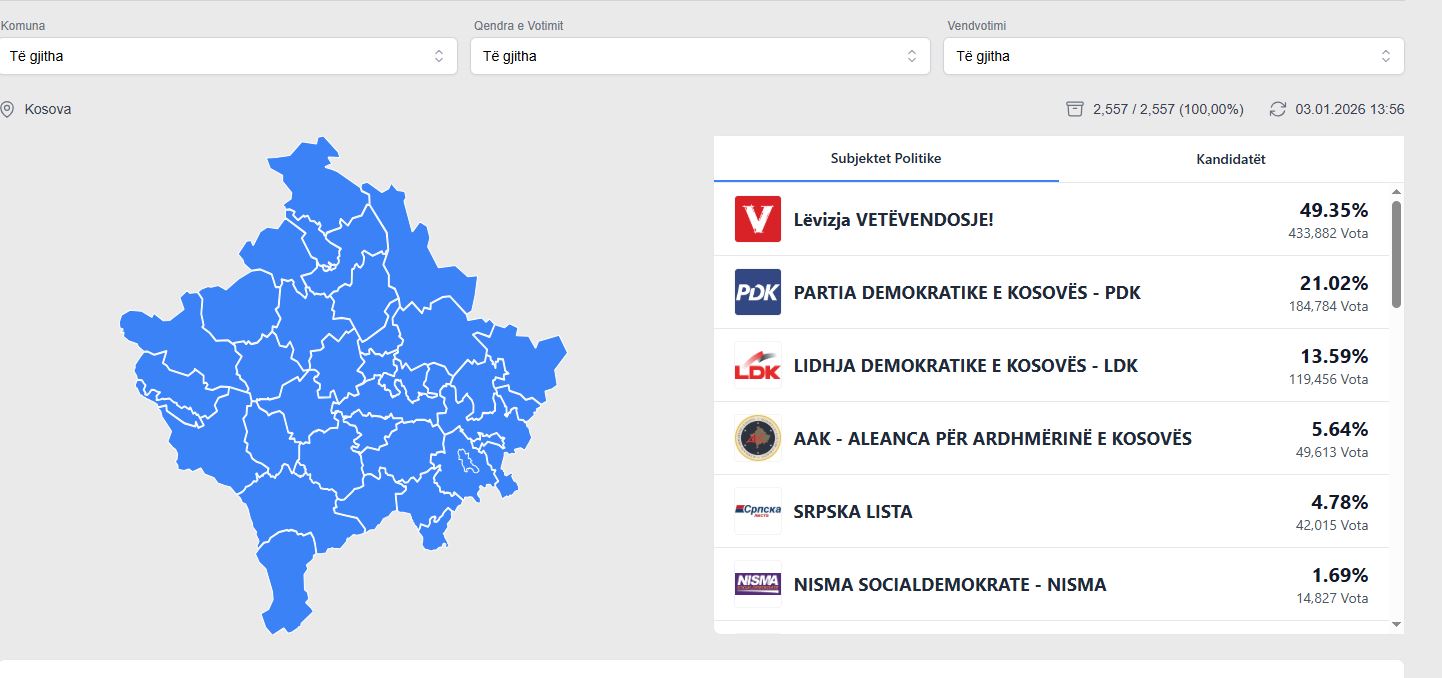The height and width of the screenshot is (678, 1442).
Task: Open the Komuna dropdown
Action: coord(228,56)
